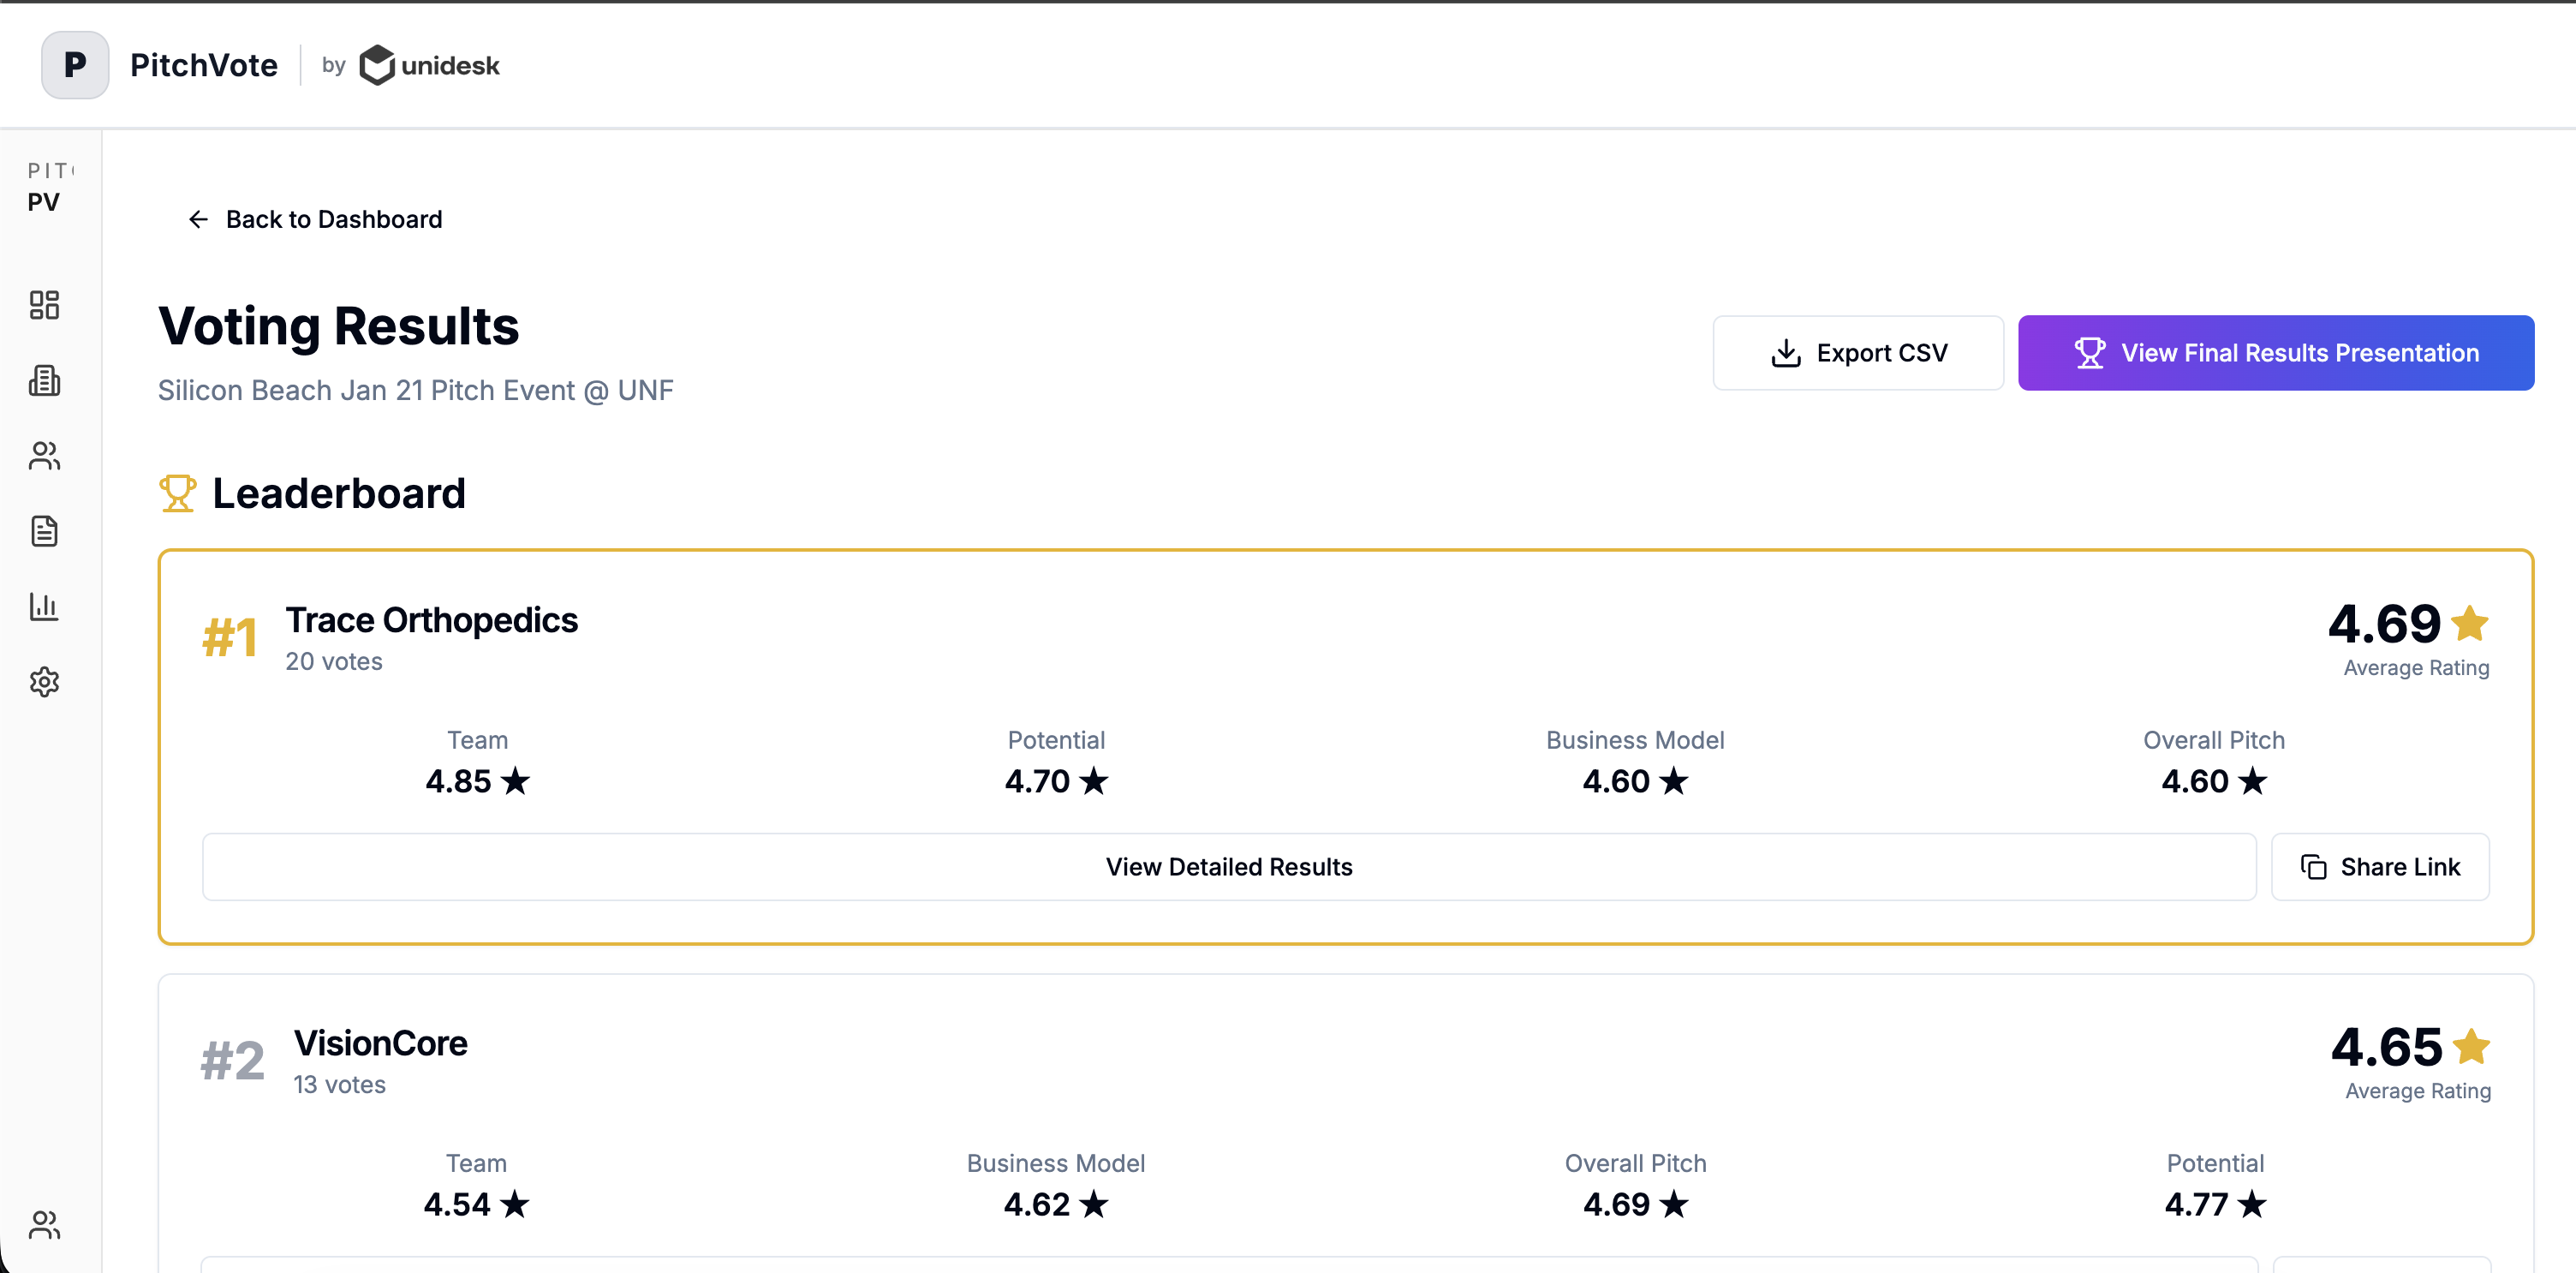Viewport: 2576px width, 1273px height.
Task: Click VisionCore Team score 4.54
Action: point(476,1204)
